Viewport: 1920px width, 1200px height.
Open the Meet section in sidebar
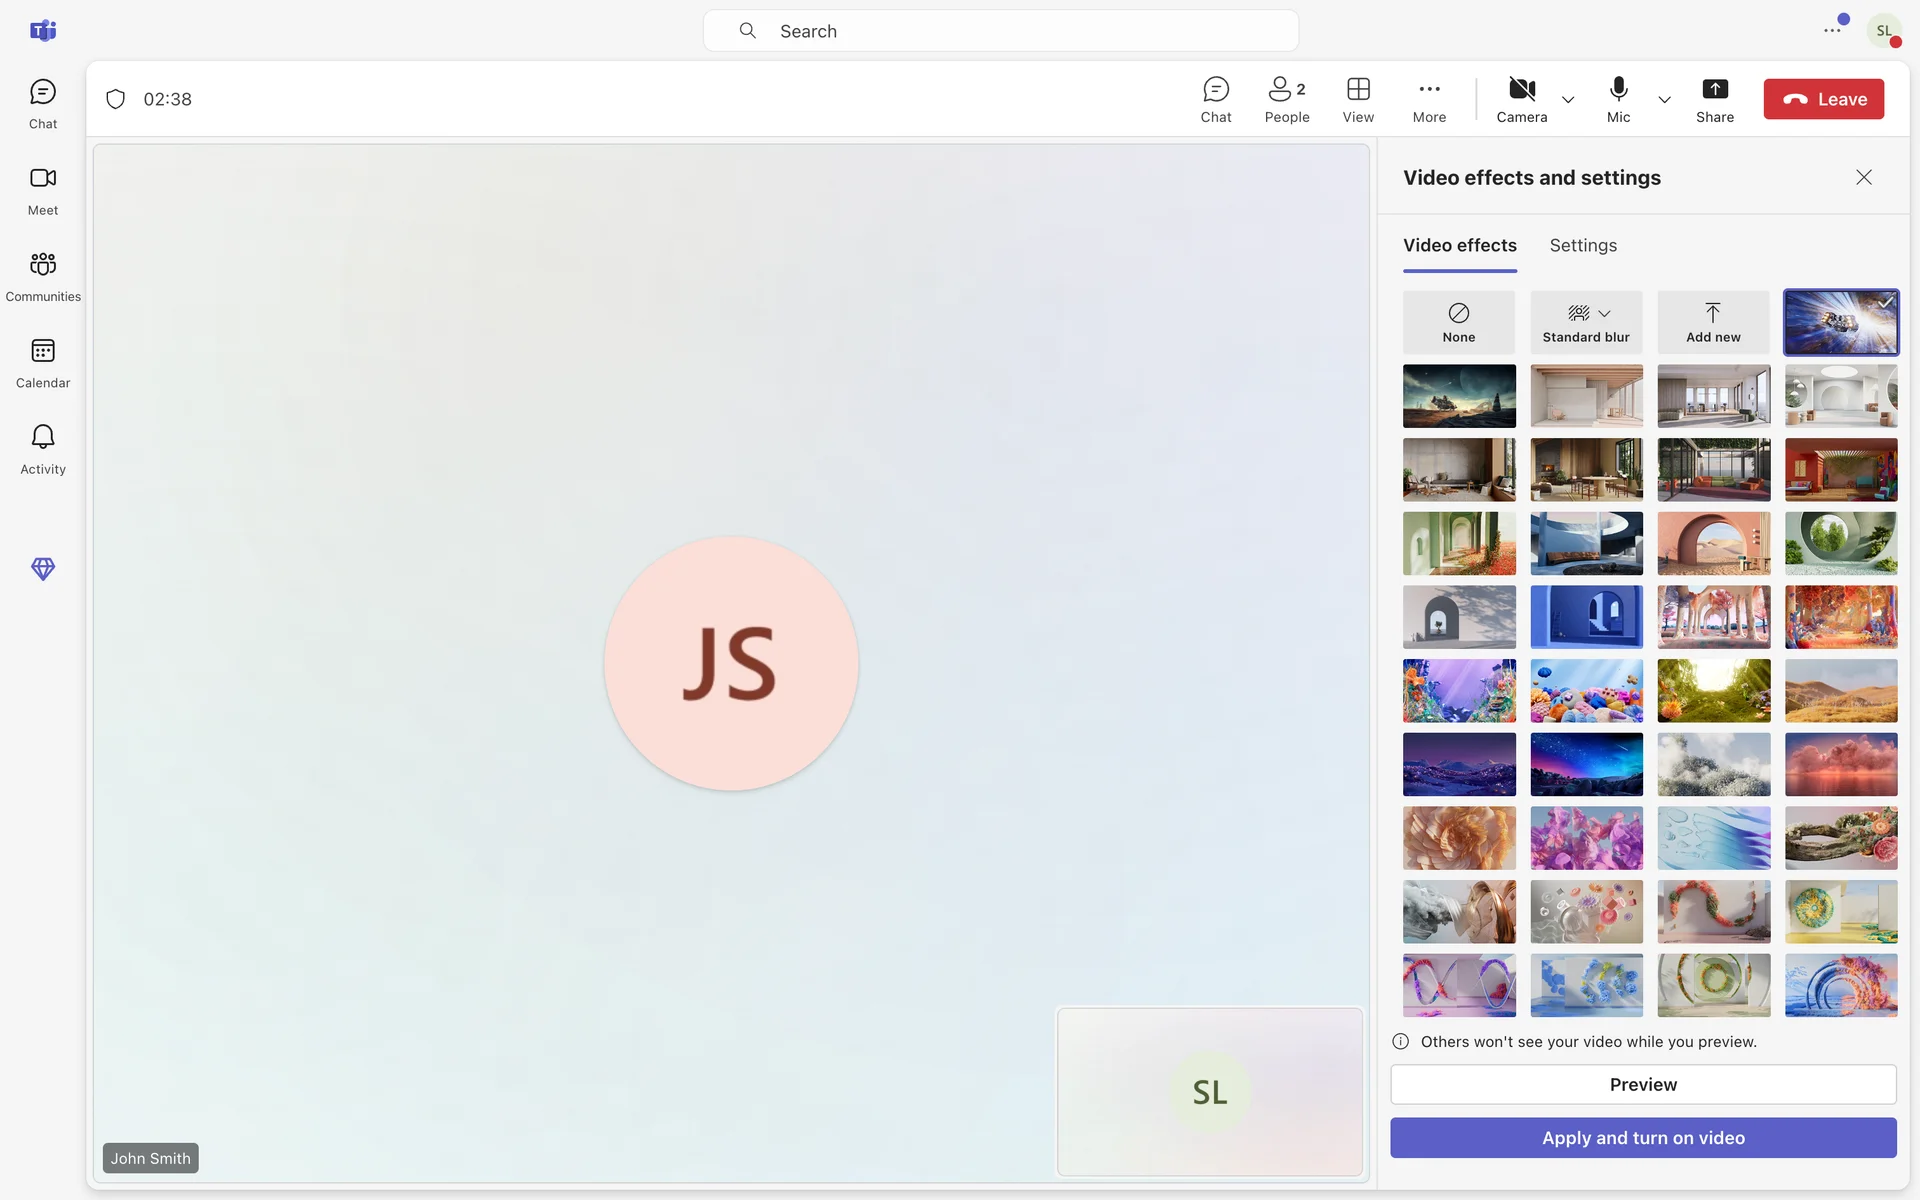point(42,190)
